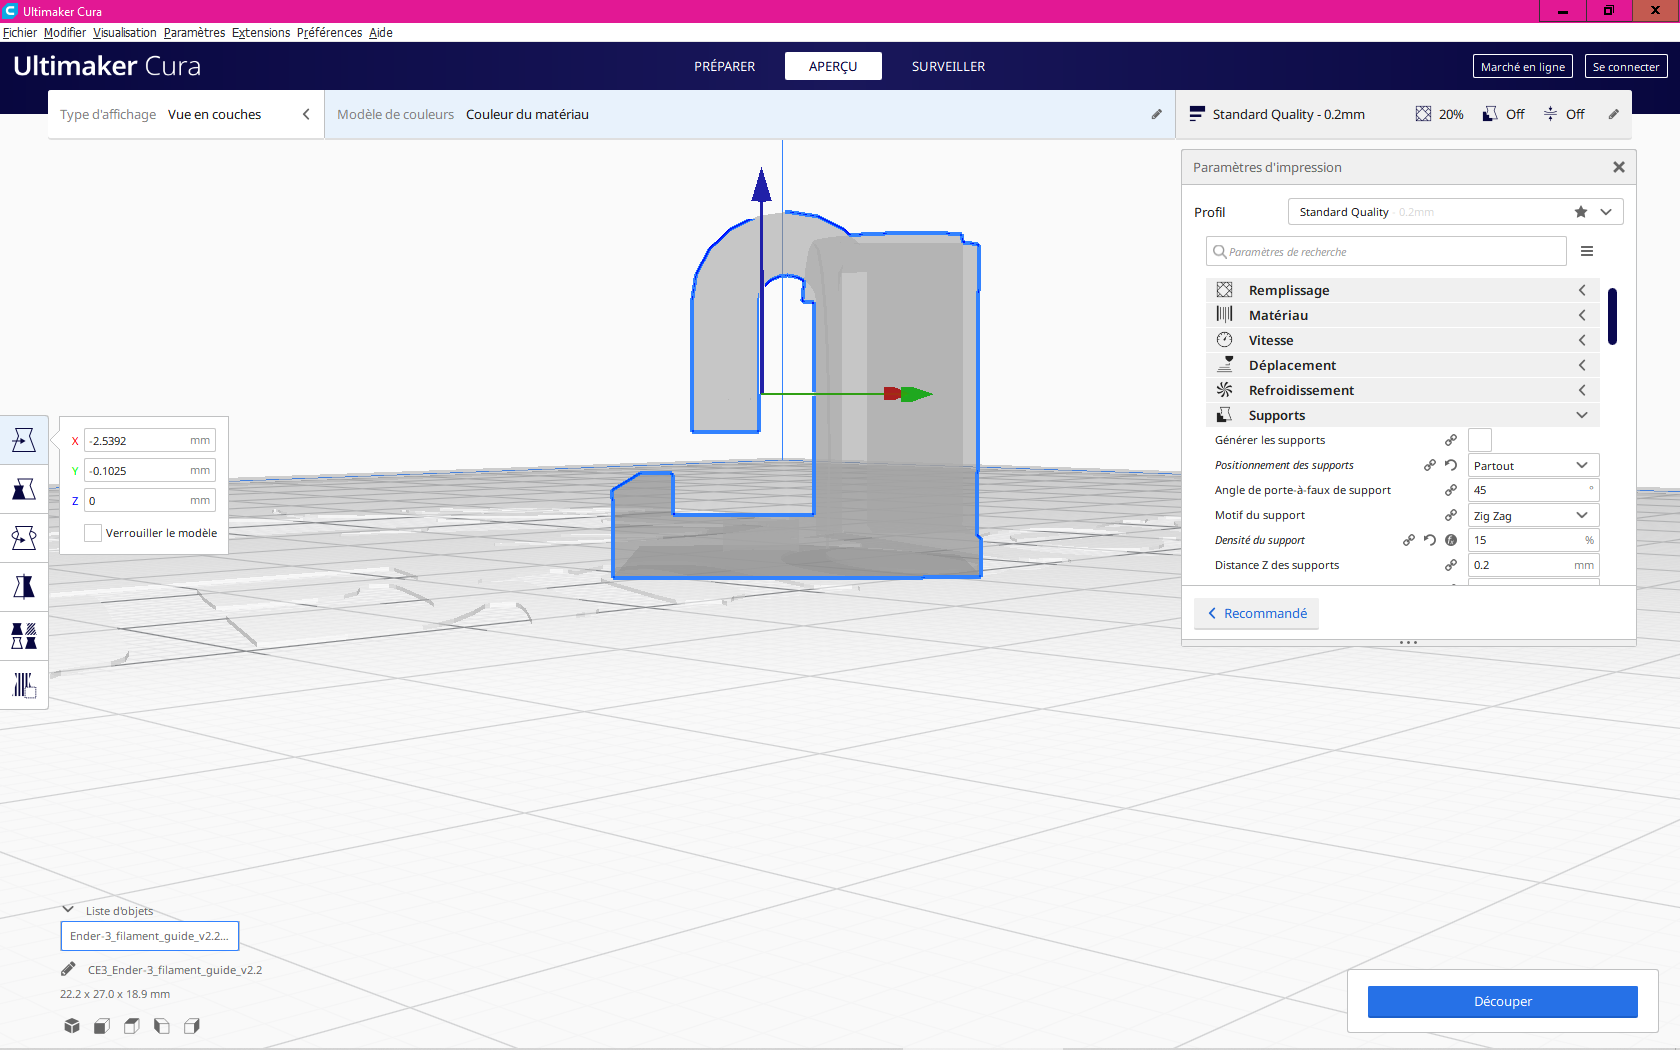Close the Paramètres d'impression panel
1680x1050 pixels.
(1619, 167)
